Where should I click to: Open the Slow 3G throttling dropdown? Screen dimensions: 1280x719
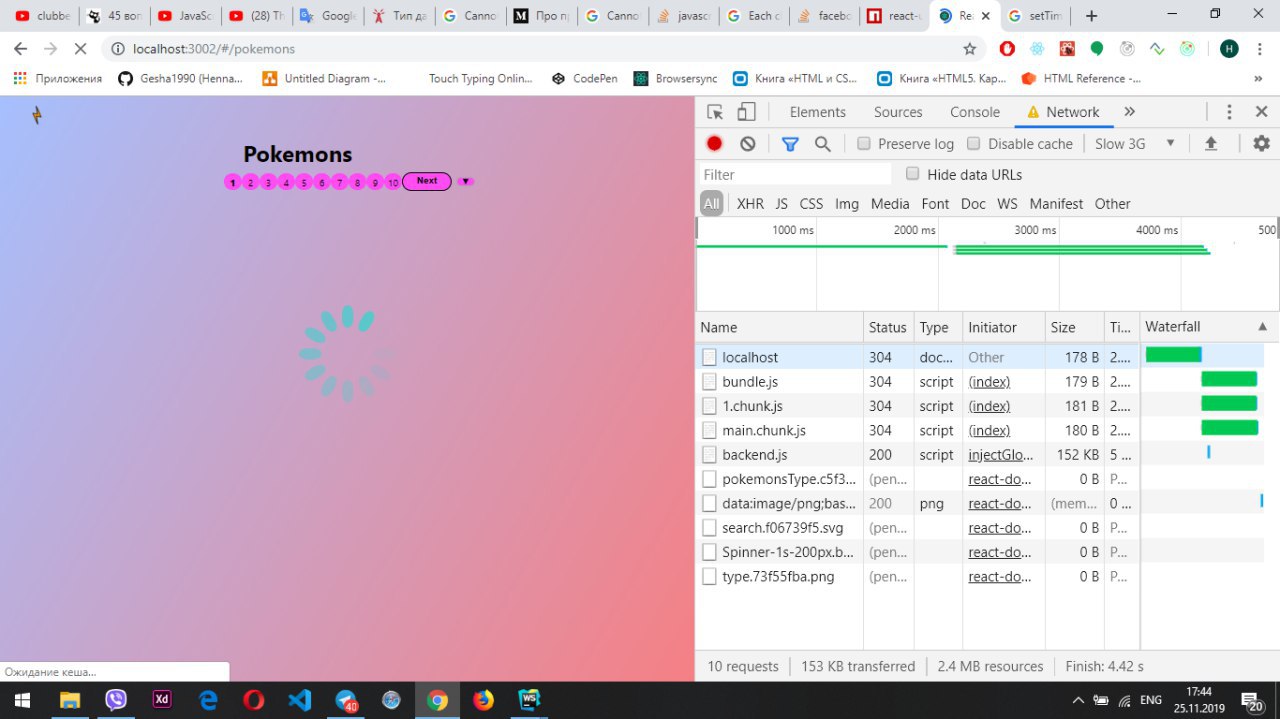pos(1135,143)
